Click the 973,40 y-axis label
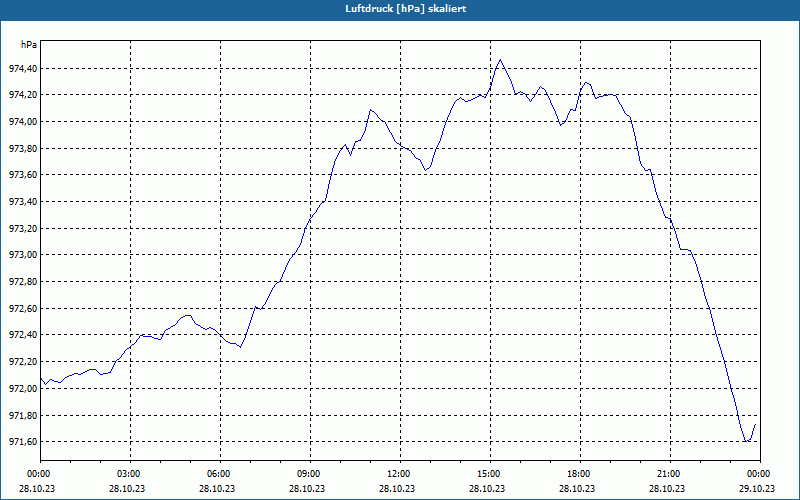 tap(23, 202)
